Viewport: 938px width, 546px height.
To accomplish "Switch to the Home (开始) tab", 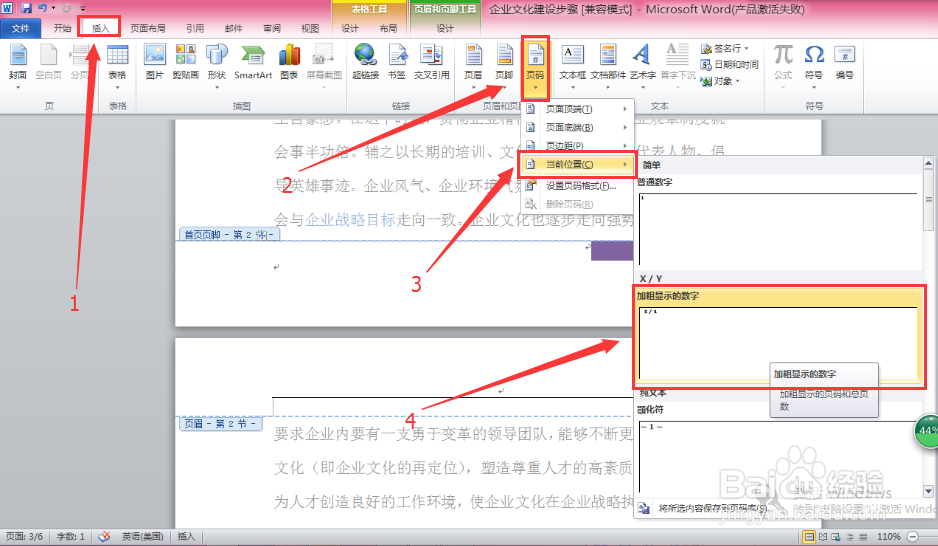I will [62, 28].
